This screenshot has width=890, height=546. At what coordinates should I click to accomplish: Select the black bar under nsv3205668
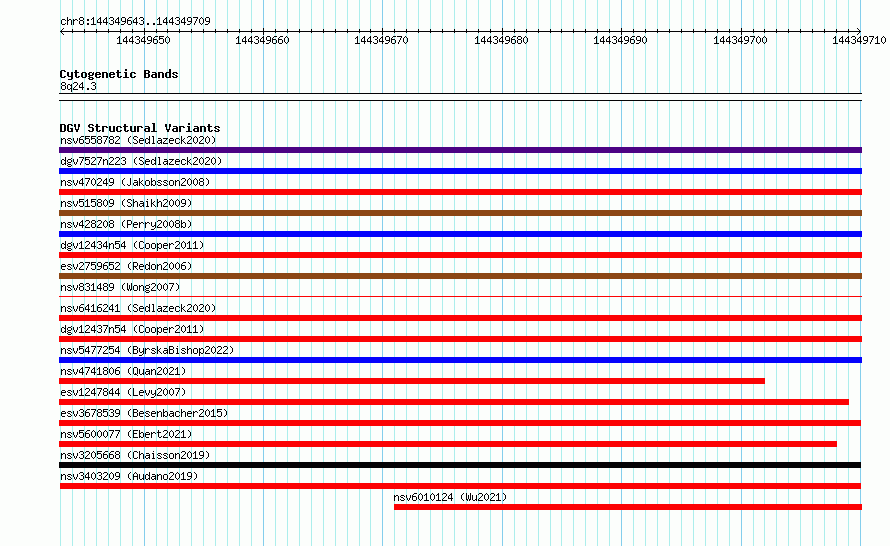pos(460,465)
